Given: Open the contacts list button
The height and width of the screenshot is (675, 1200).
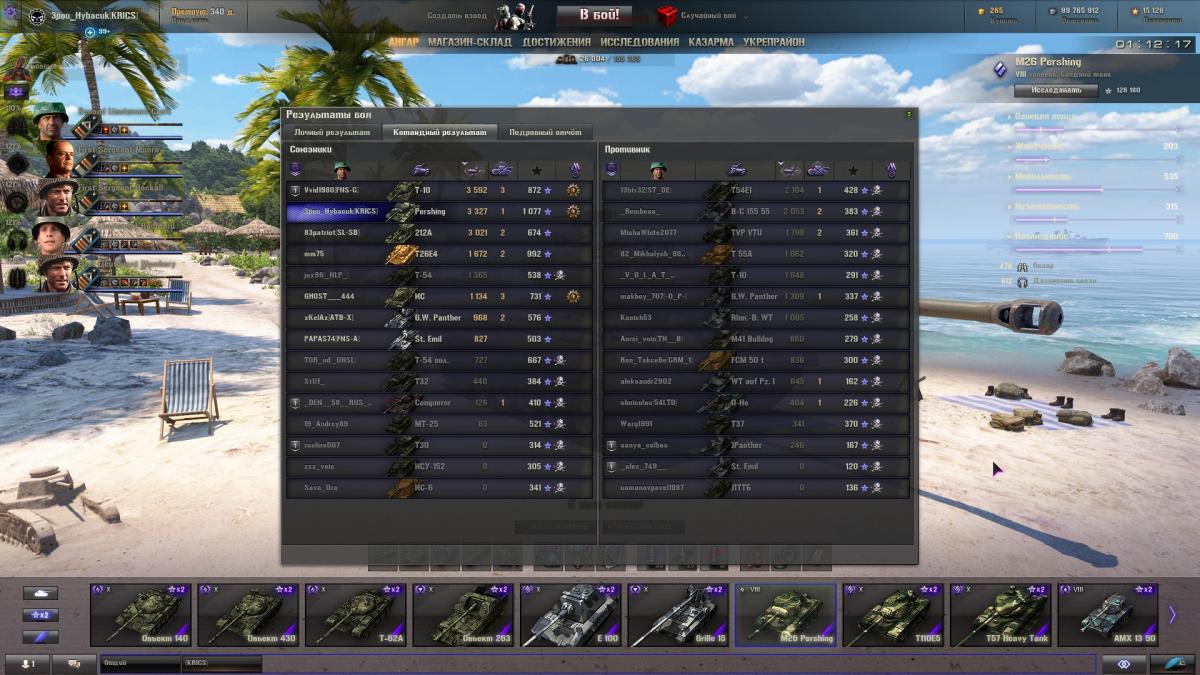Looking at the screenshot, I should pos(28,663).
